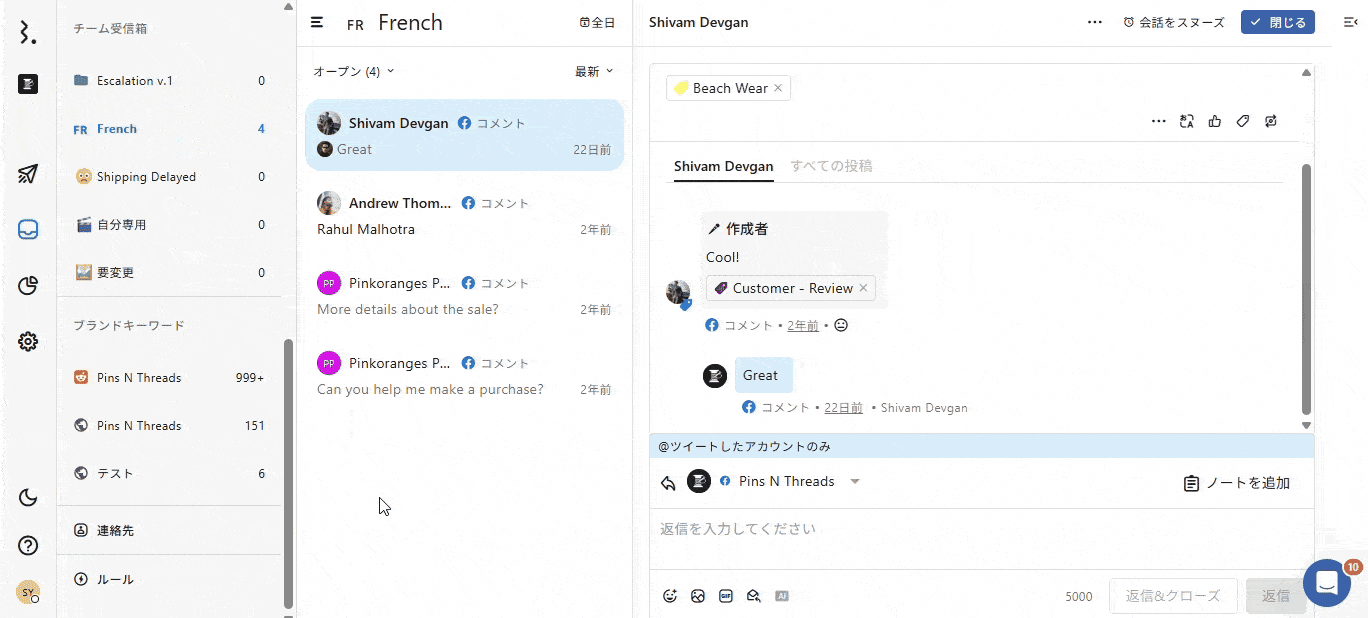Image resolution: width=1368 pixels, height=618 pixels.
Task: Open the reports pie chart icon
Action: [28, 286]
